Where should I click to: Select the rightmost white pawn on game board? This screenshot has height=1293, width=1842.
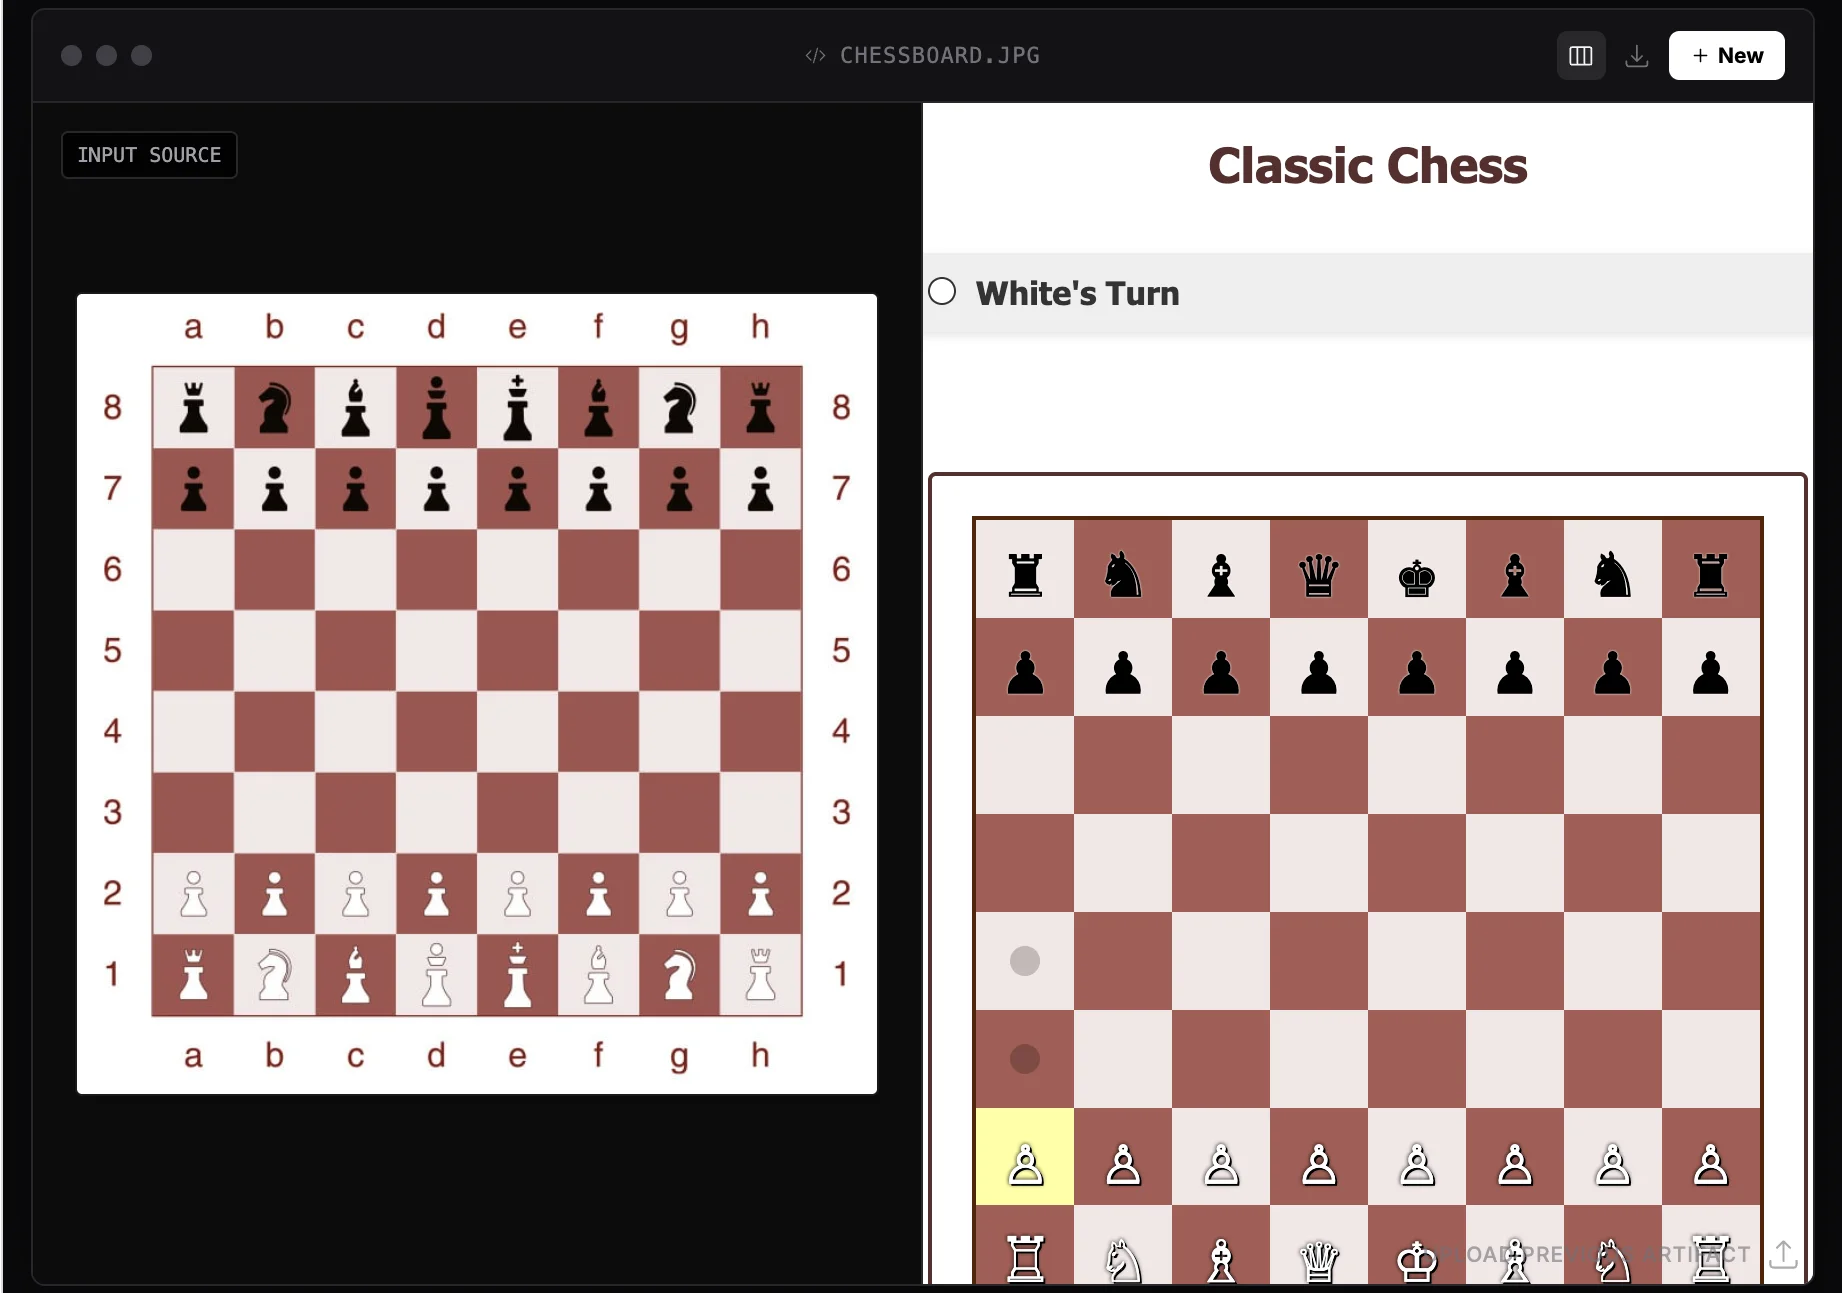coord(1710,1164)
